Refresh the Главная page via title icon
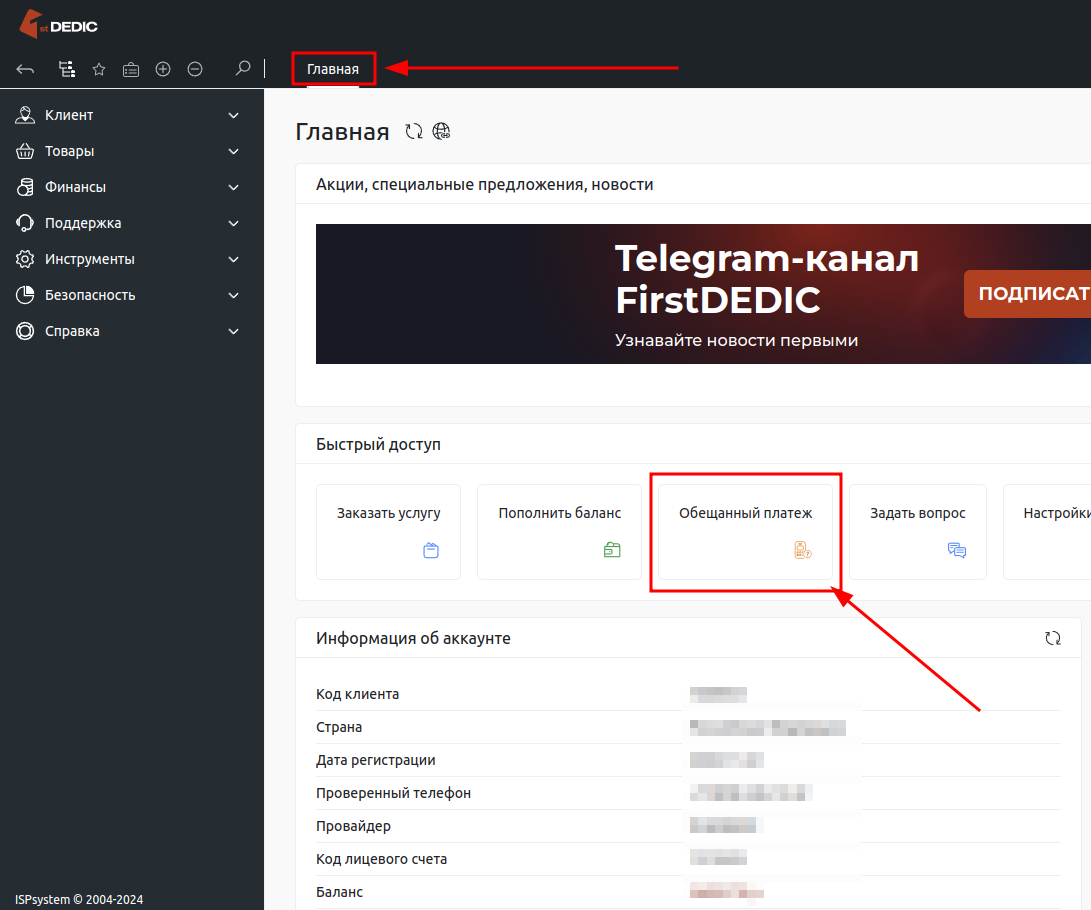Image resolution: width=1091 pixels, height=910 pixels. click(x=414, y=131)
